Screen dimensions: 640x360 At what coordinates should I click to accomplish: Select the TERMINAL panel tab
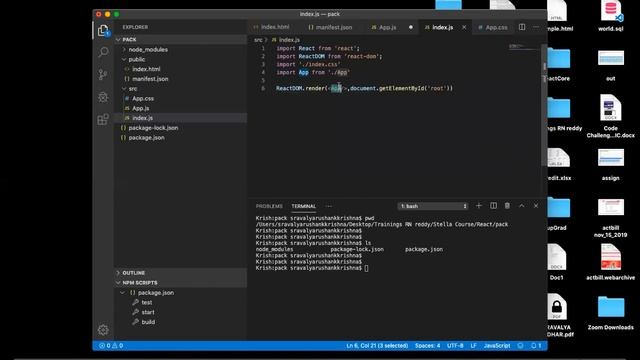click(304, 206)
